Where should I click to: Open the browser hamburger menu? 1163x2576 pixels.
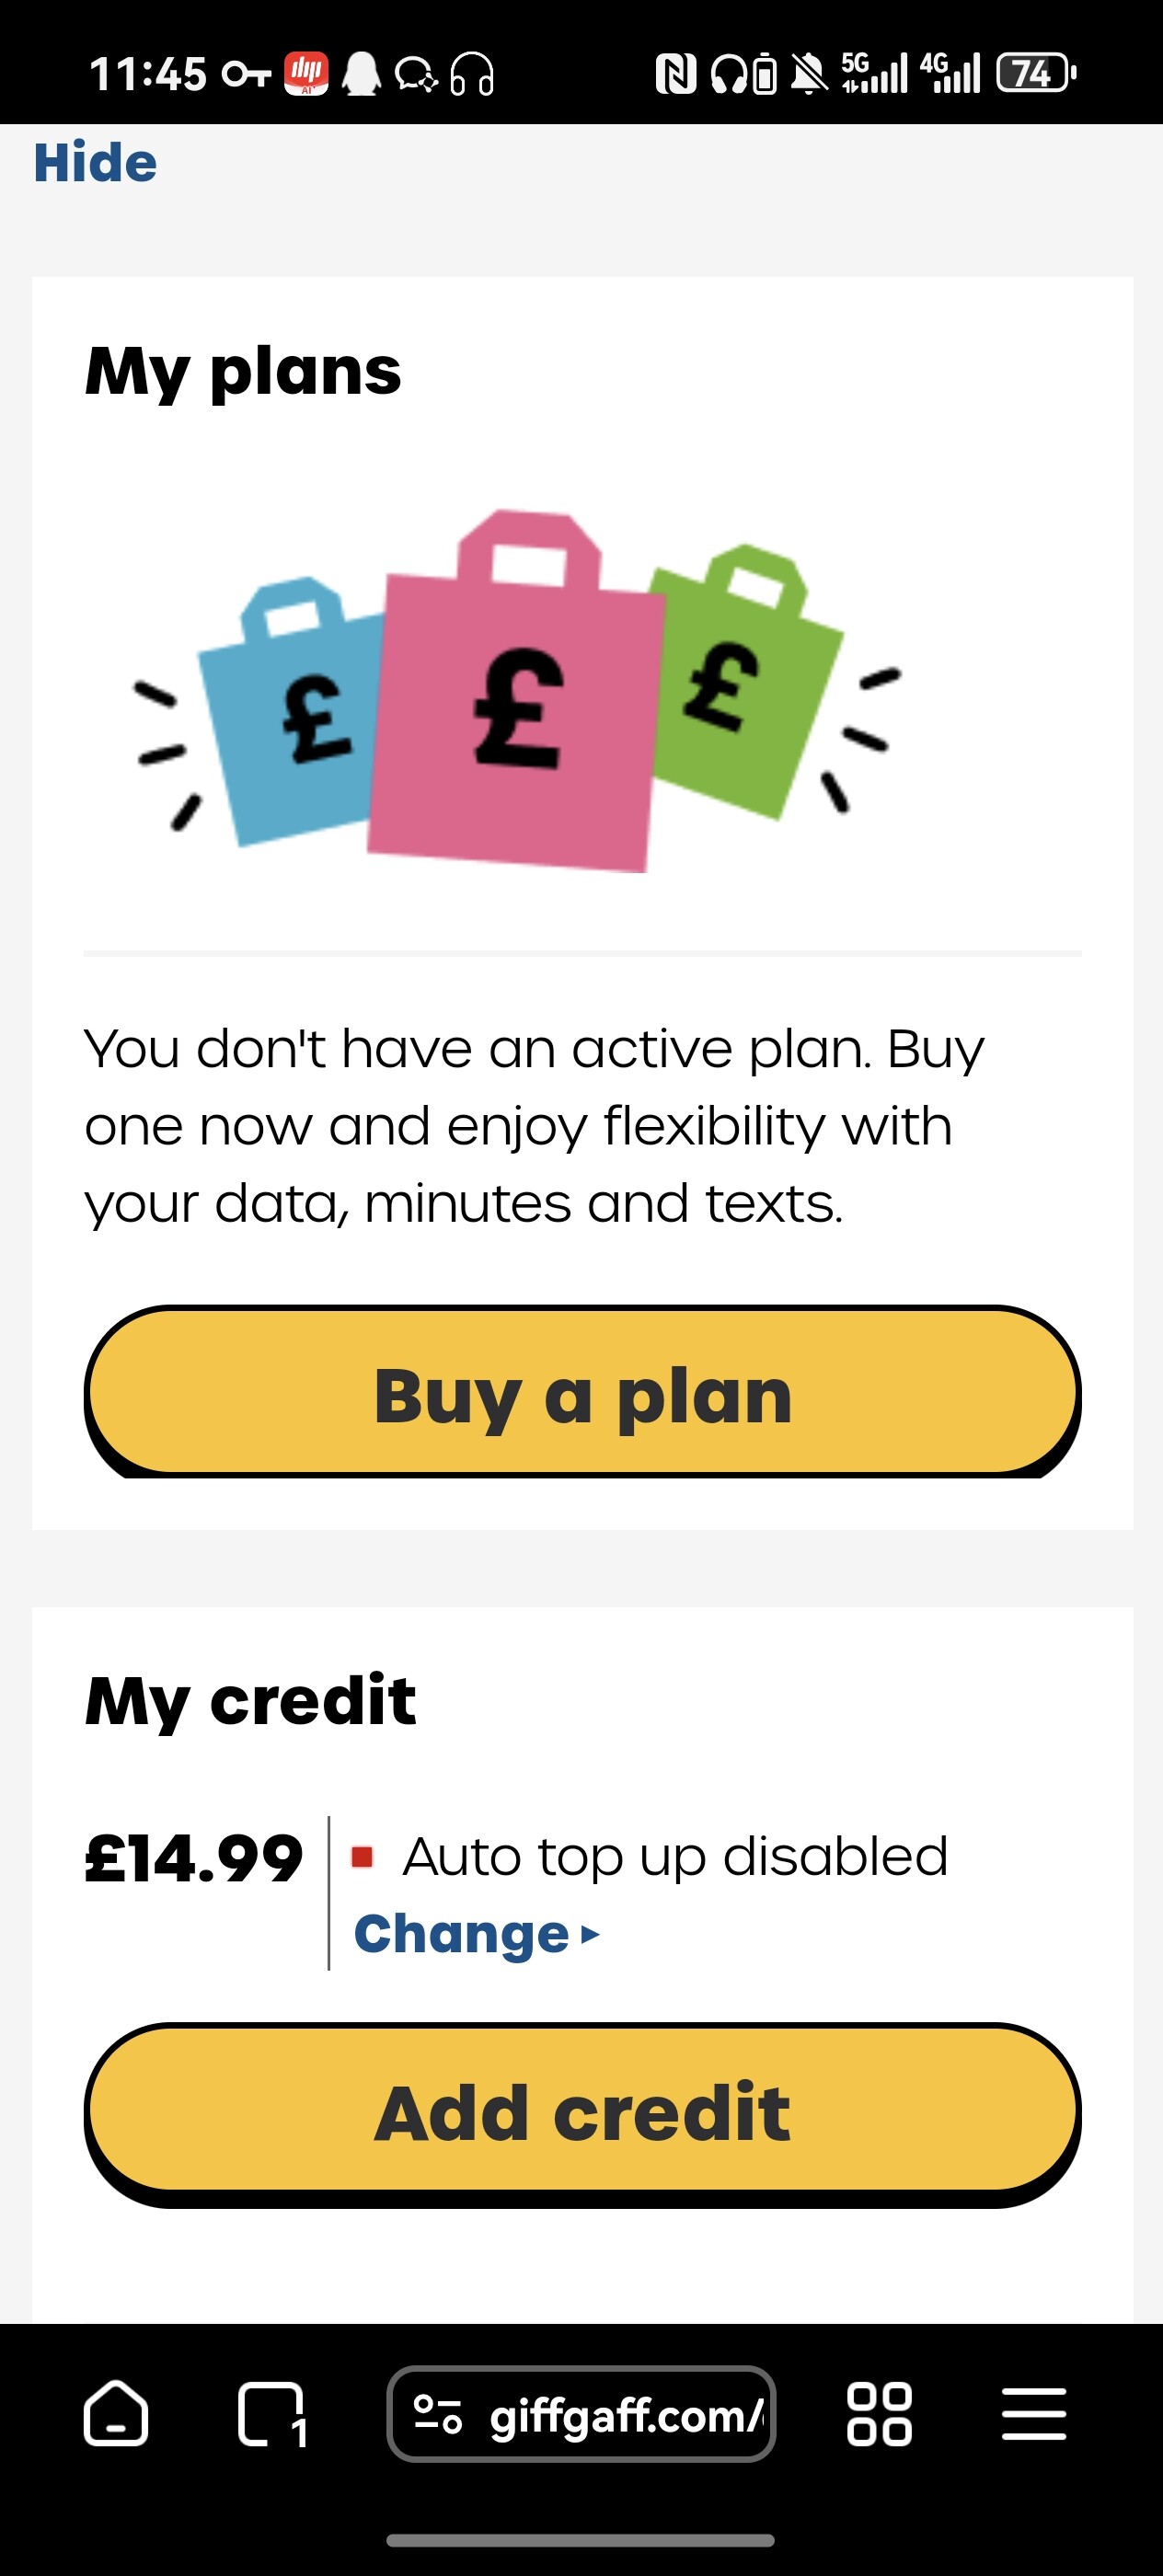pyautogui.click(x=1034, y=2414)
